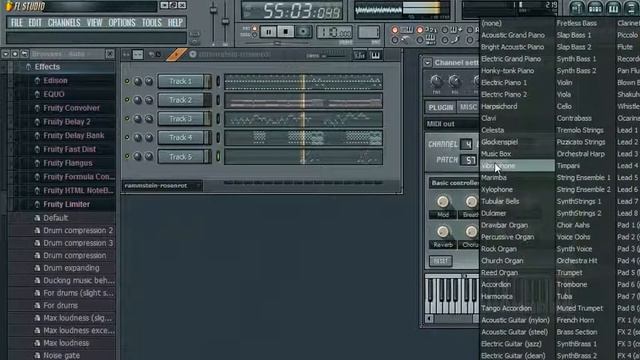This screenshot has width=640, height=360.
Task: Open the Channel settings menu arrow
Action: coord(427,63)
